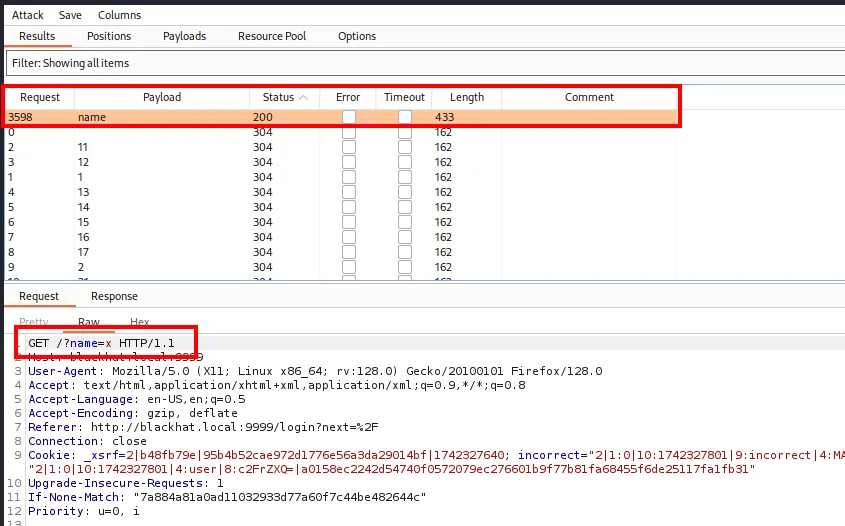Toggle Error checkbox for payload 17 row
The height and width of the screenshot is (526, 845).
[x=349, y=253]
